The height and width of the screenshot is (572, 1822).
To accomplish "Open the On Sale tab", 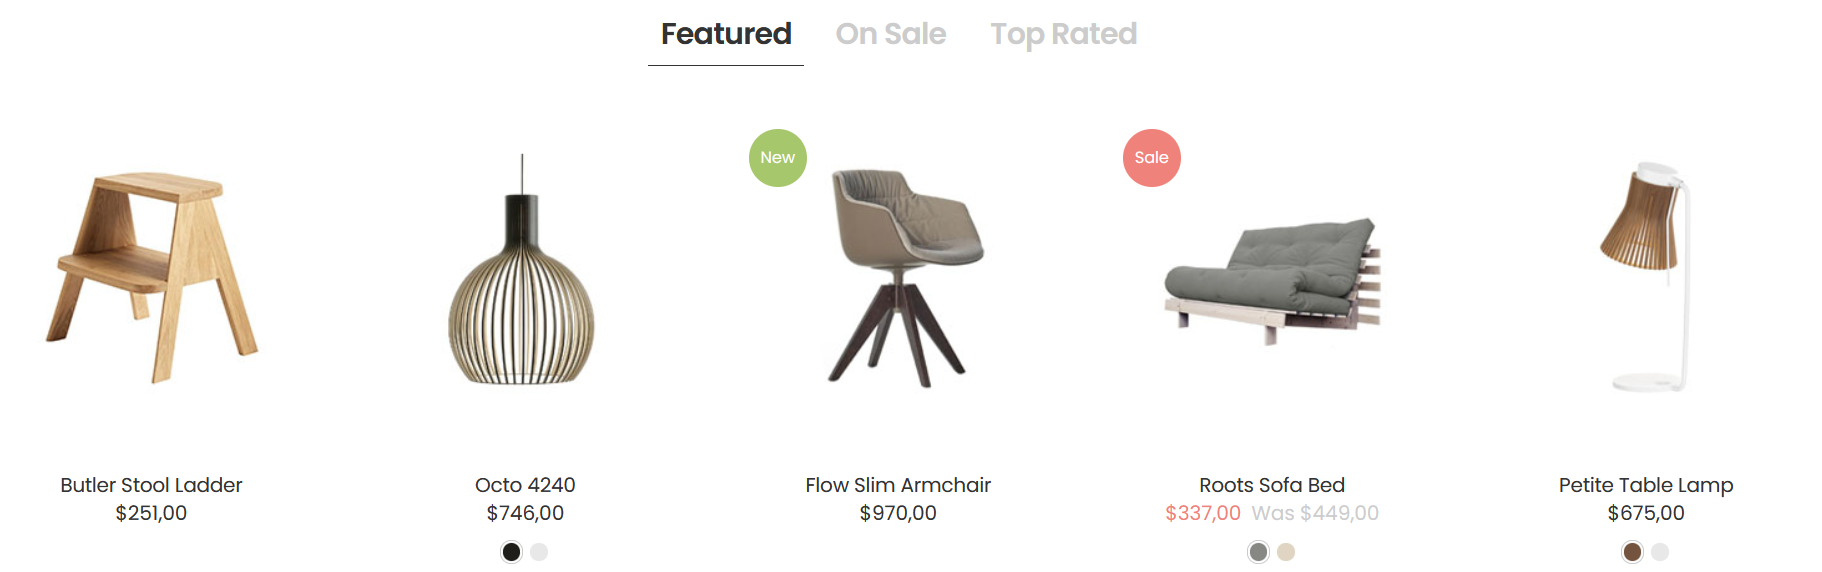I will coord(890,34).
